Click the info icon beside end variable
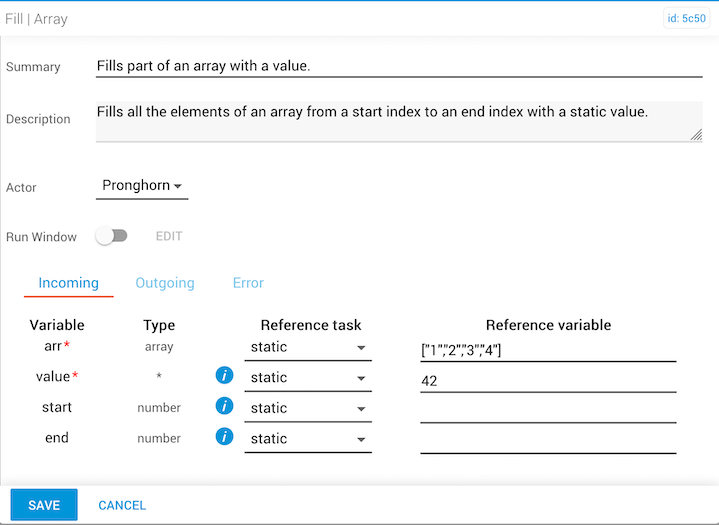Image resolution: width=719 pixels, height=525 pixels. click(x=224, y=437)
